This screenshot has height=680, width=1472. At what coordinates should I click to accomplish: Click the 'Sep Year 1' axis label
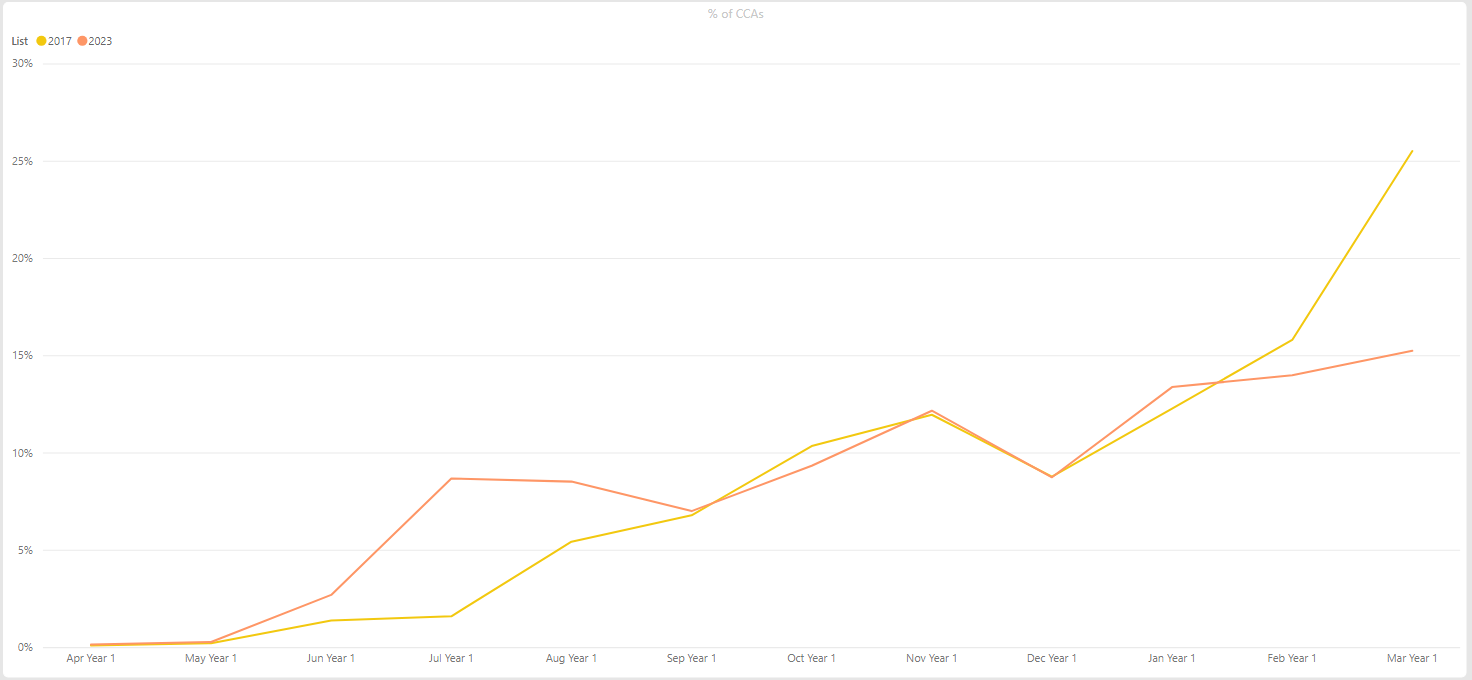691,658
